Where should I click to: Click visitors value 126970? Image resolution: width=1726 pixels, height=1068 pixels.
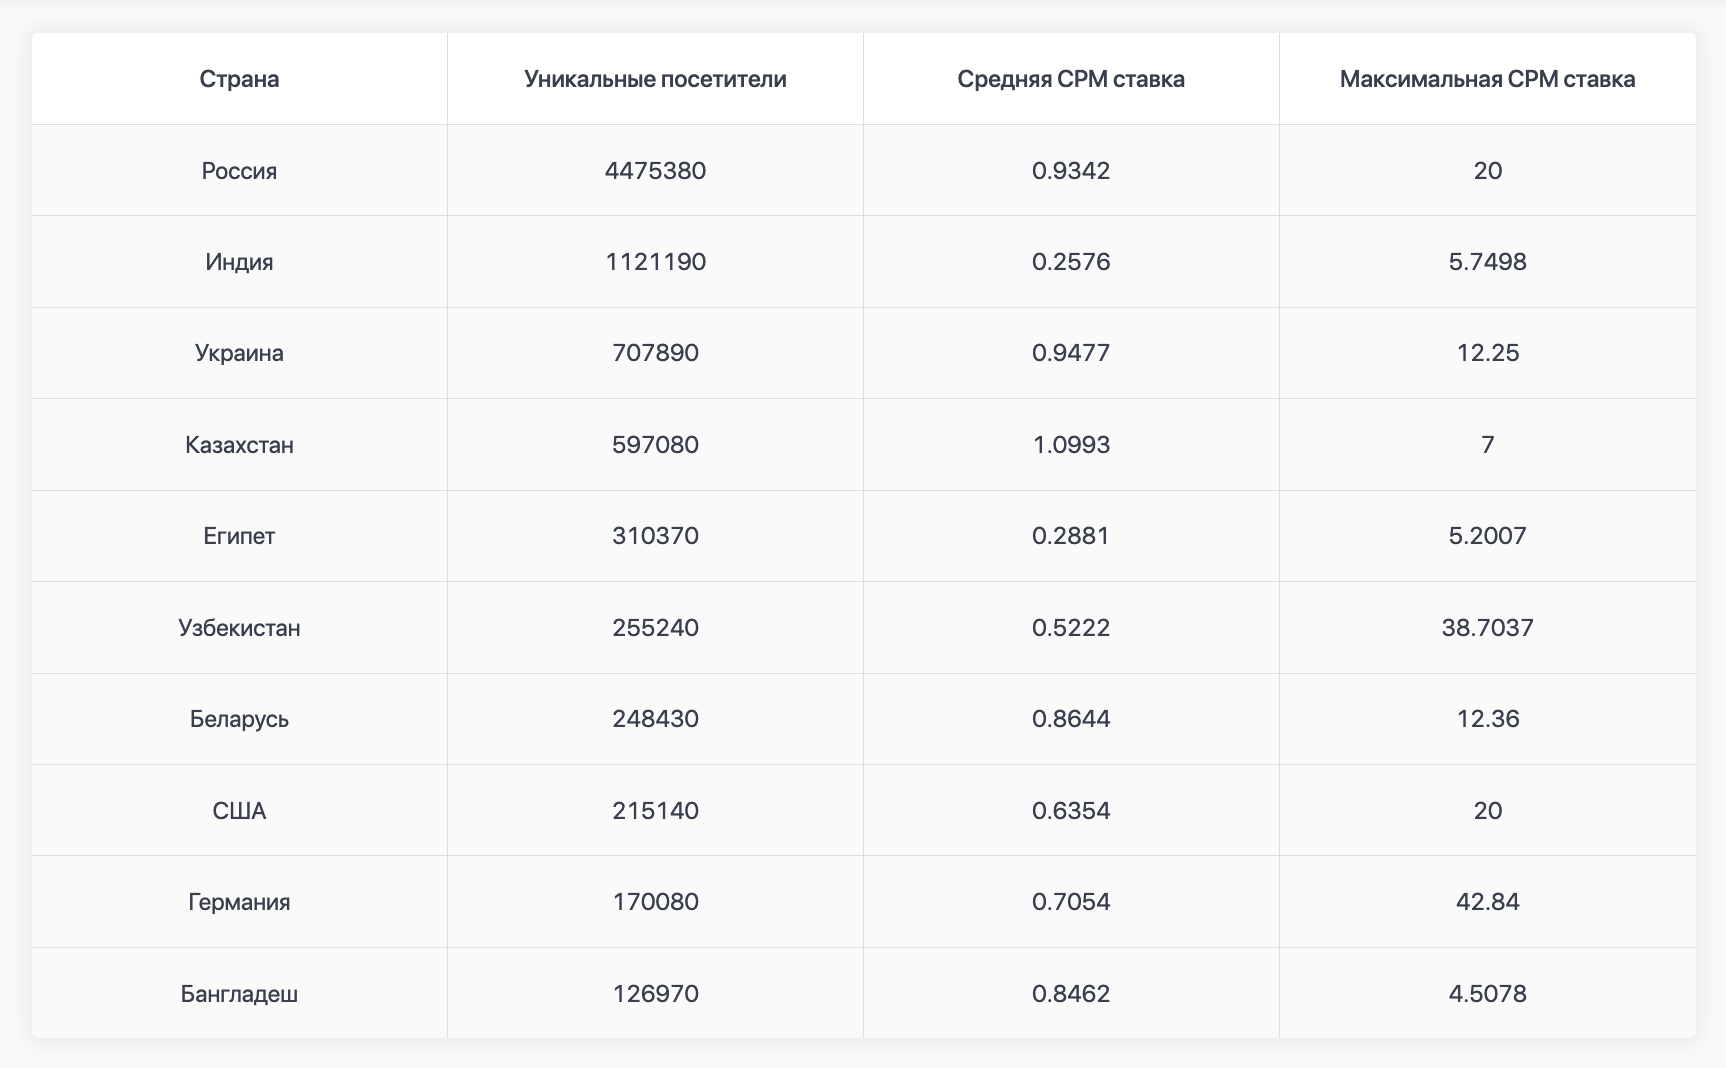655,994
